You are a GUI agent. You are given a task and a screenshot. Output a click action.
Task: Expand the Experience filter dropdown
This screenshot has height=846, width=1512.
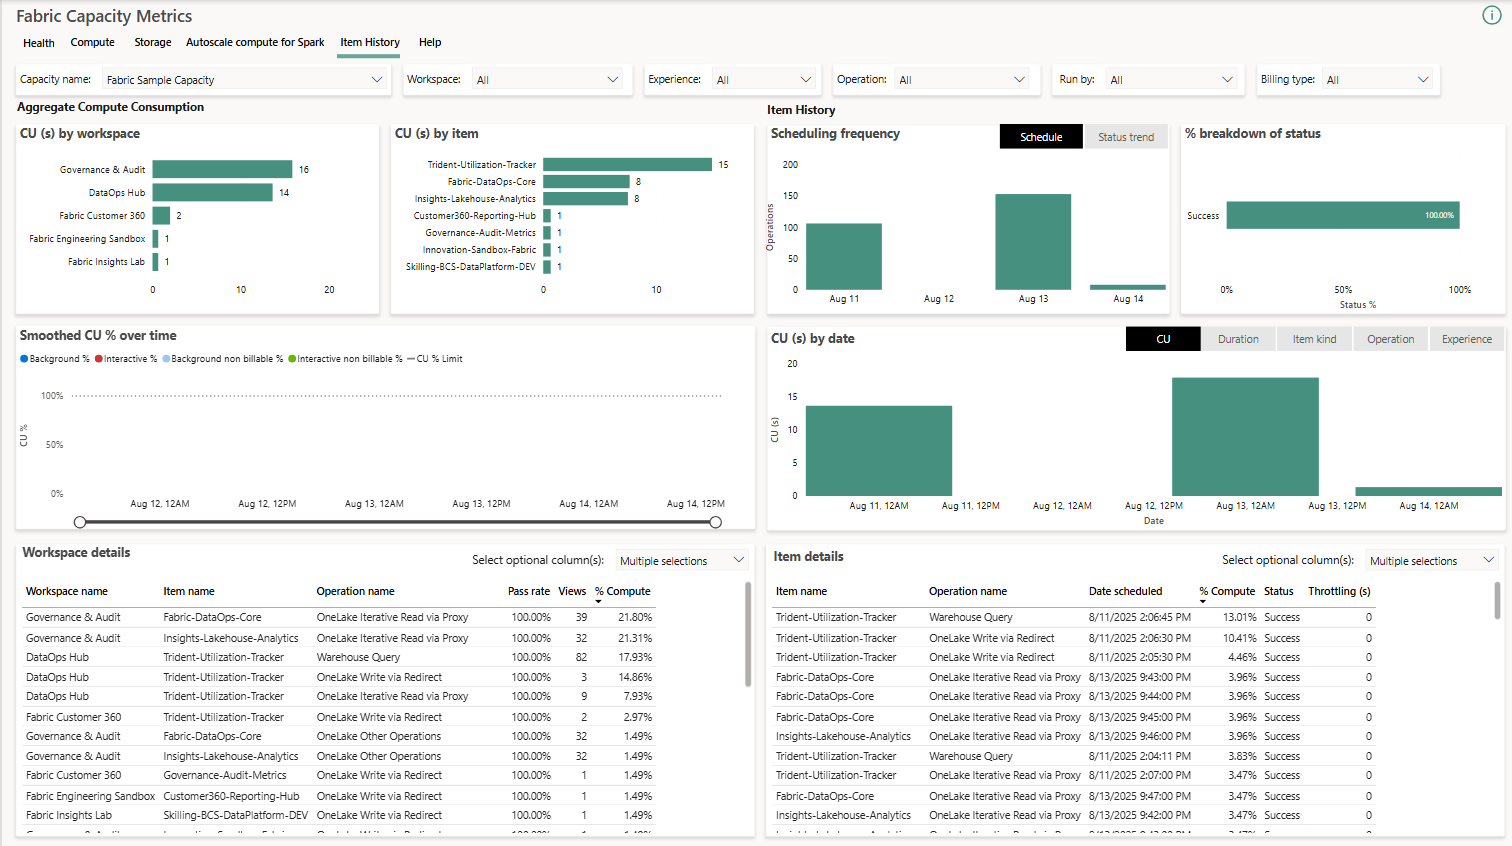pyautogui.click(x=807, y=78)
